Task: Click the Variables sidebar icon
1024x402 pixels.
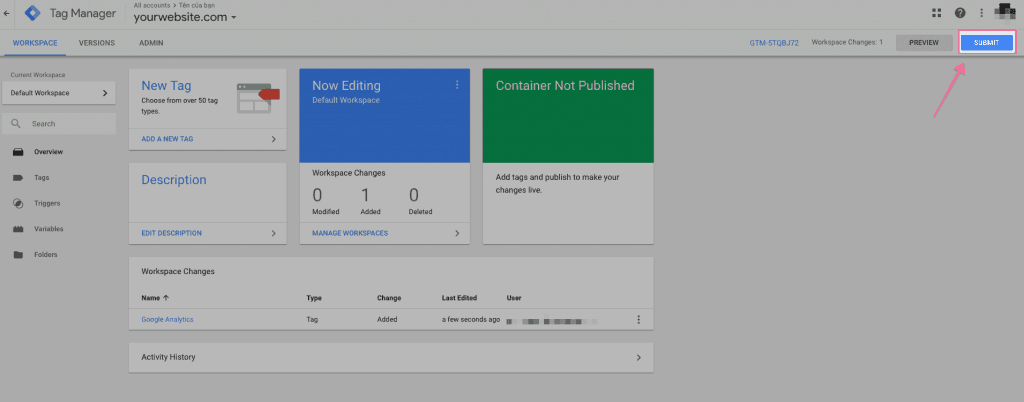Action: point(18,229)
